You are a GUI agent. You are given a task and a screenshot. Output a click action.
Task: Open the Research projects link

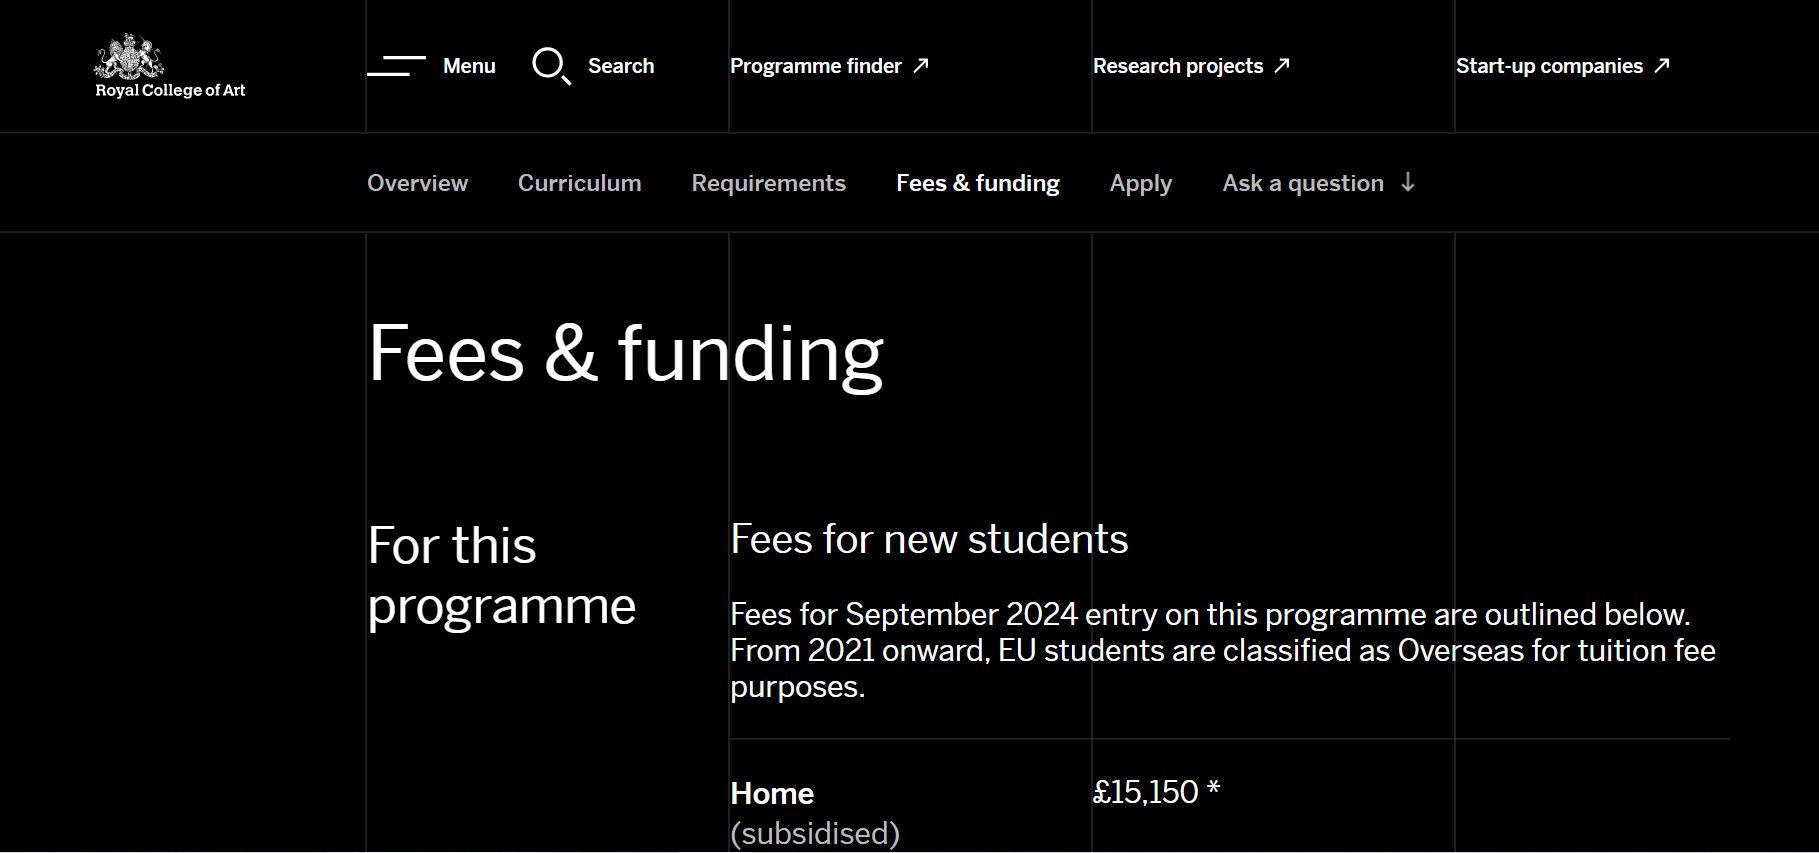pyautogui.click(x=1178, y=66)
